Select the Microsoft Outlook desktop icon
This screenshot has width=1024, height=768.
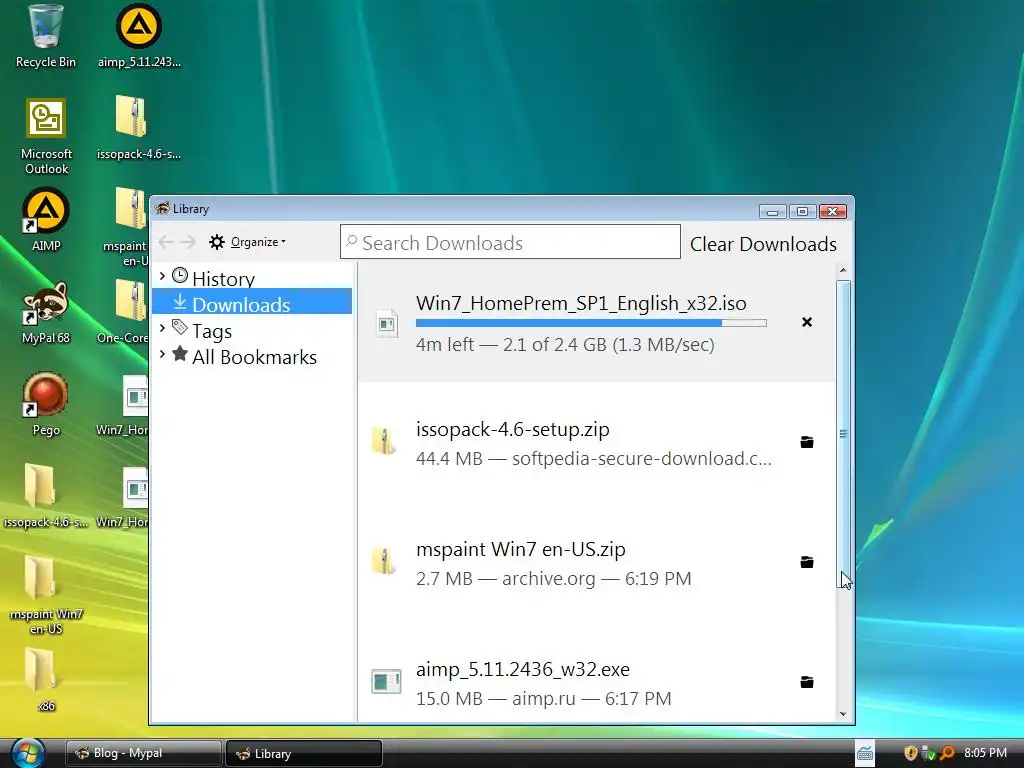[46, 136]
